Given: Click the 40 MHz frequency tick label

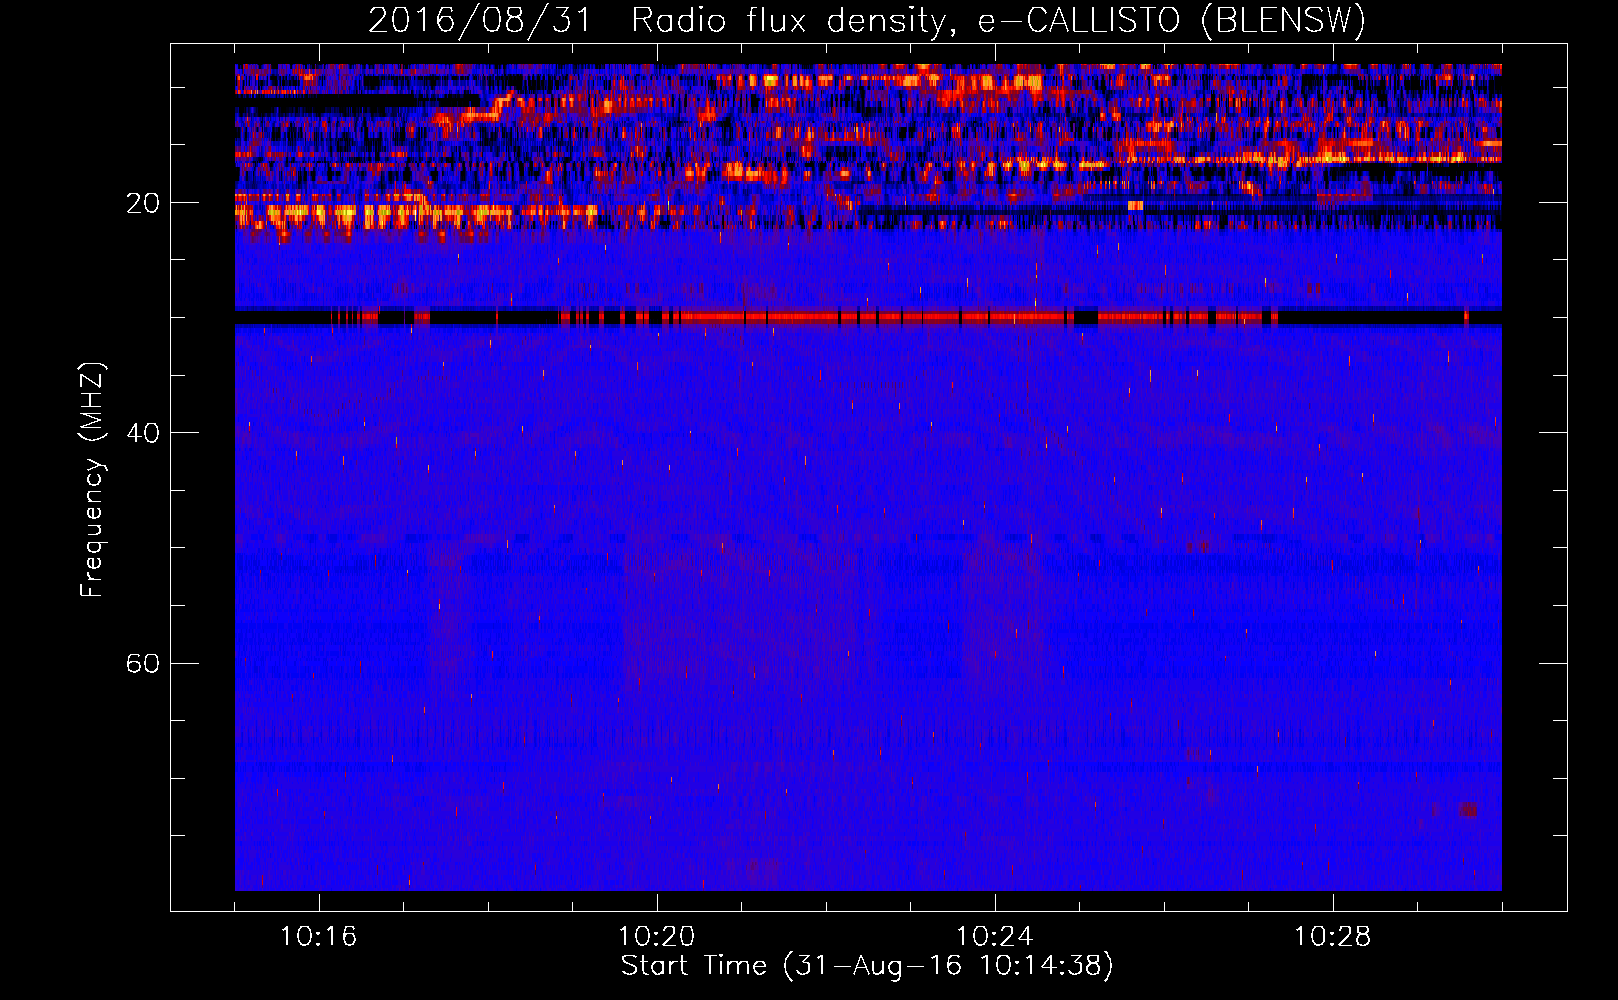Looking at the screenshot, I should pyautogui.click(x=143, y=433).
